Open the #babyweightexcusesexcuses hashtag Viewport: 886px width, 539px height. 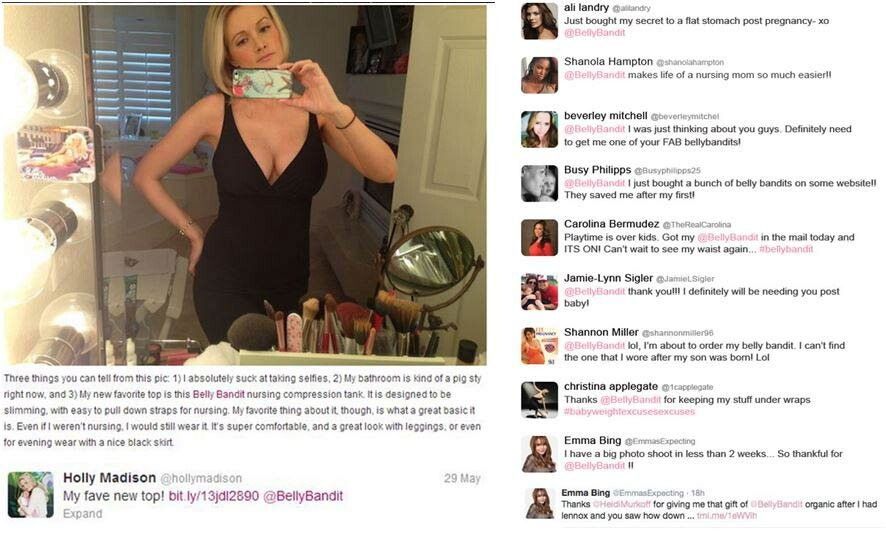pyautogui.click(x=629, y=412)
